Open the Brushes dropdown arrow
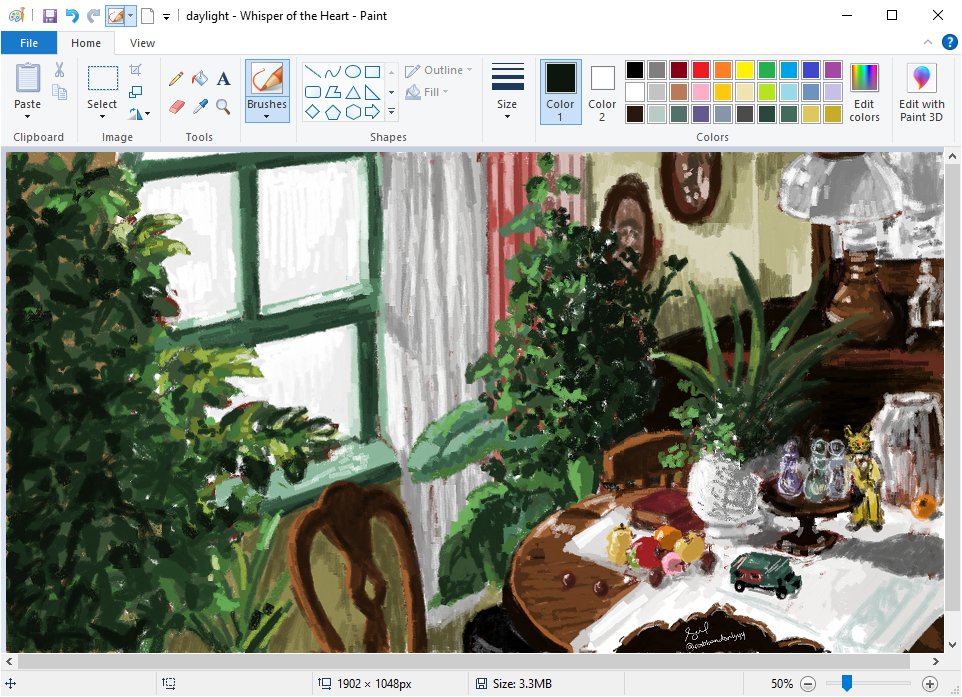This screenshot has width=962, height=697. coord(267,117)
